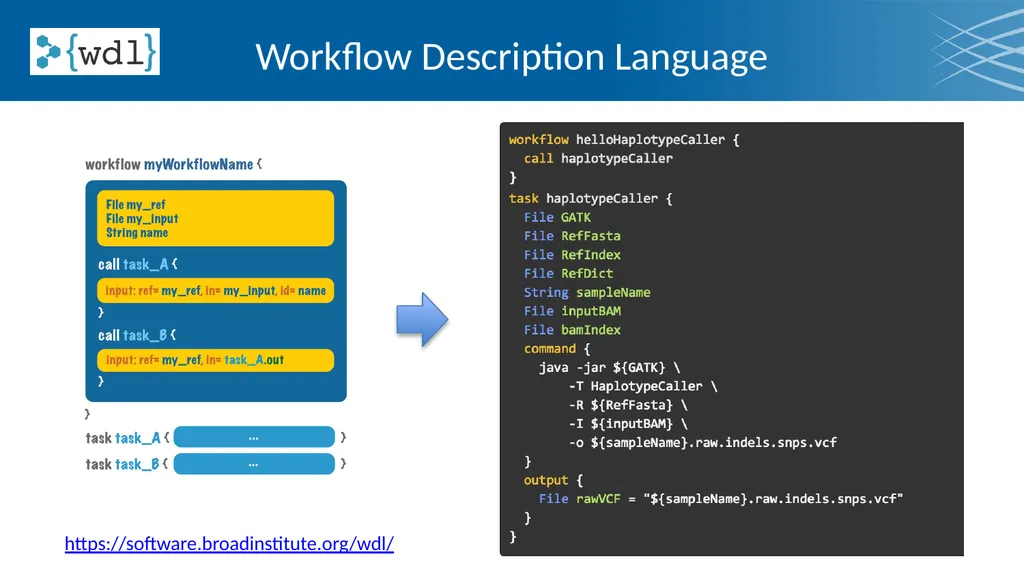Click the 'File bamIndex' code line
The image size is (1024, 576).
pos(572,330)
